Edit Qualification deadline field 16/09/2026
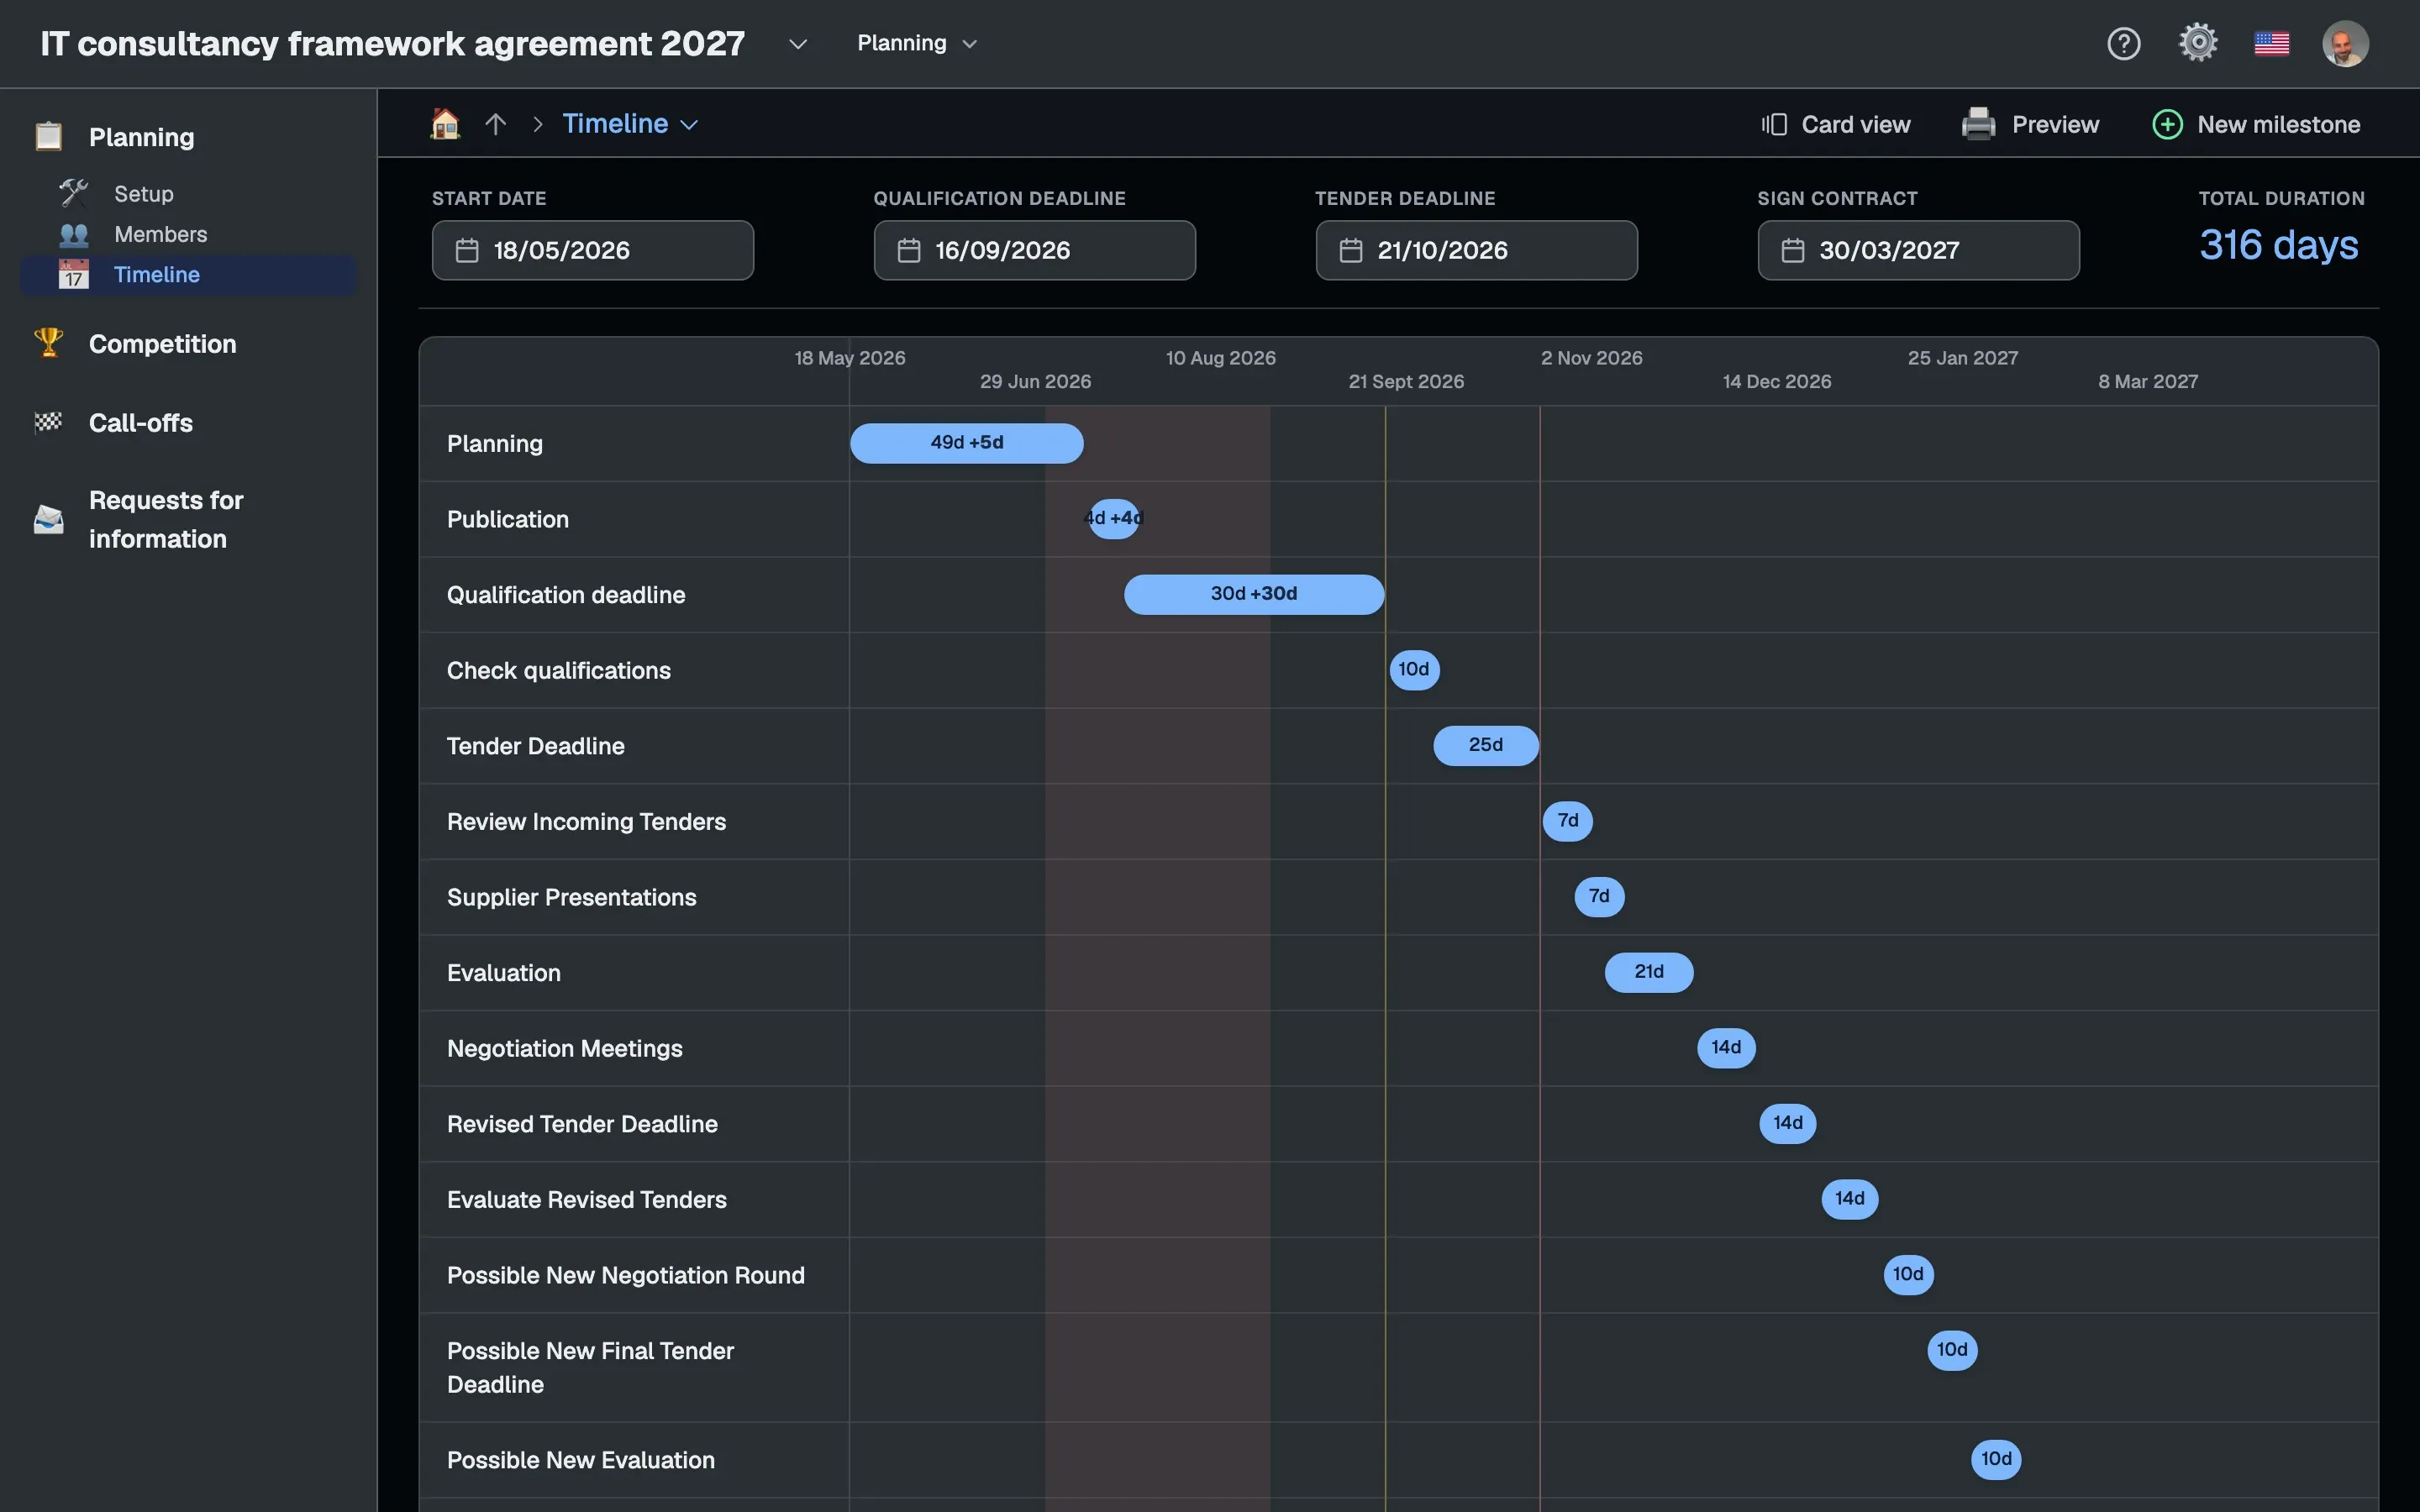The width and height of the screenshot is (2420, 1512). [x=1034, y=250]
